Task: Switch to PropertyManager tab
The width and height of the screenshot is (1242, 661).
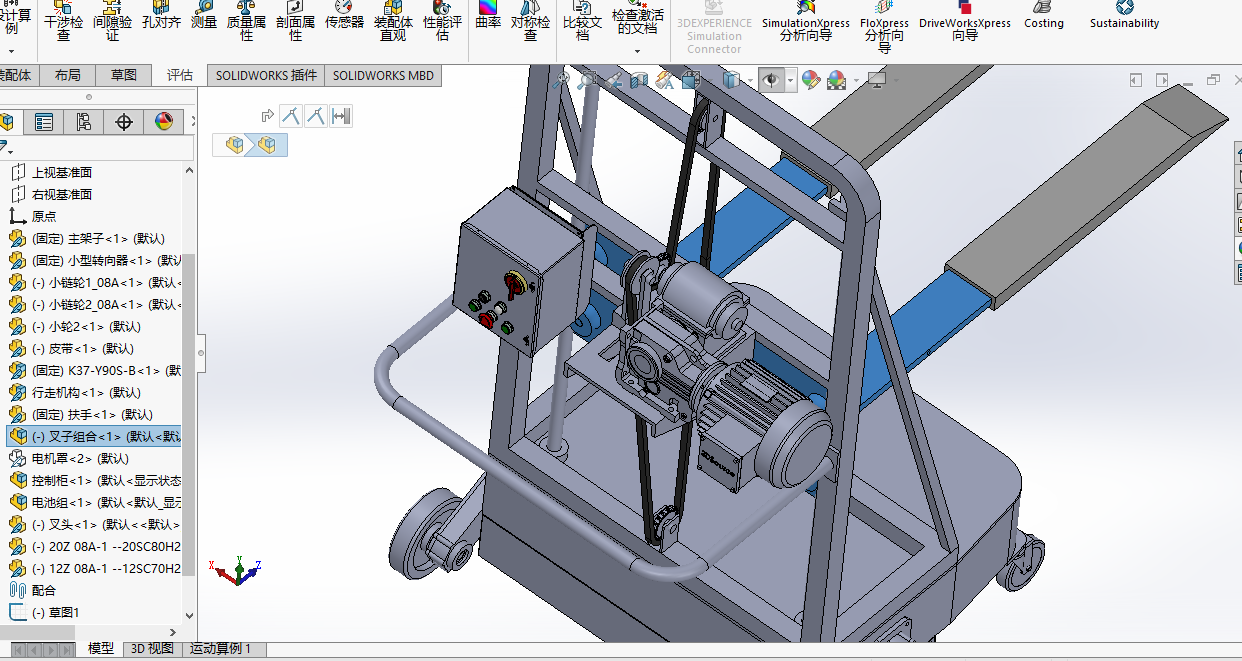Action: [44, 122]
